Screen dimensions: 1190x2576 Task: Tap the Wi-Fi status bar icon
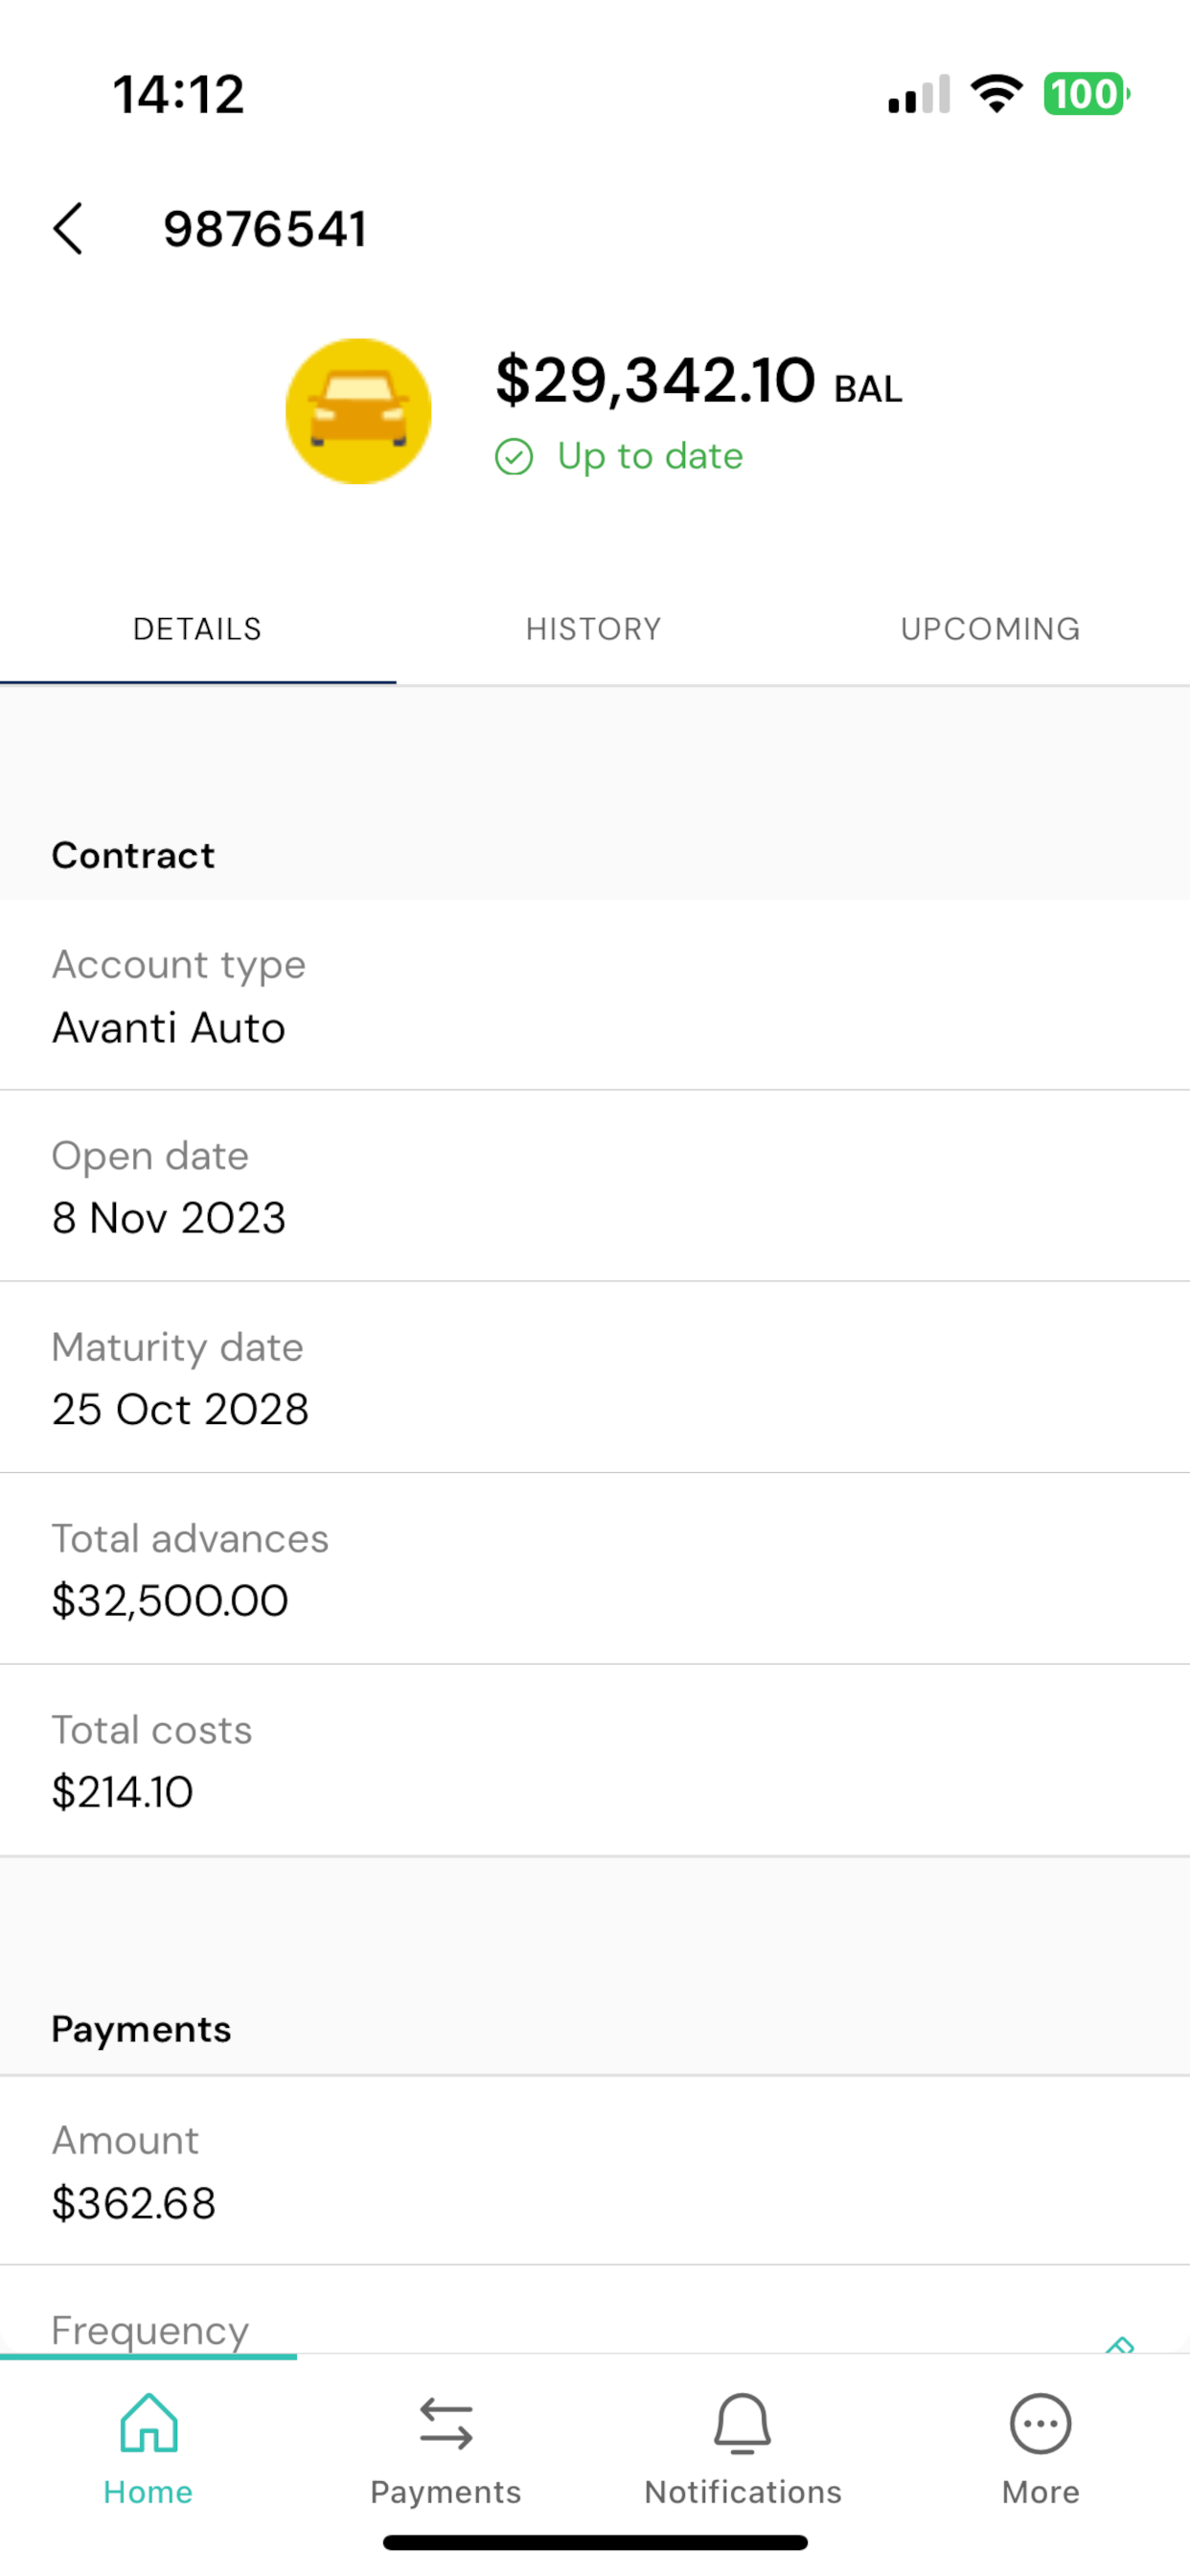(996, 94)
